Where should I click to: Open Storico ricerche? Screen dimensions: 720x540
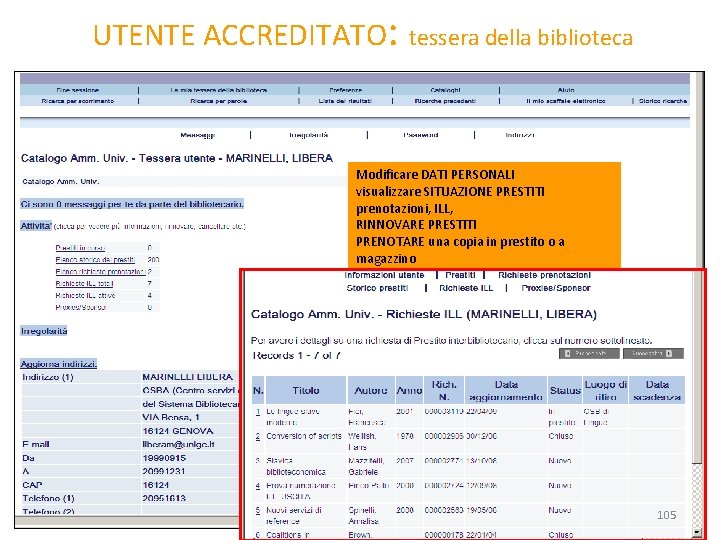pos(663,101)
